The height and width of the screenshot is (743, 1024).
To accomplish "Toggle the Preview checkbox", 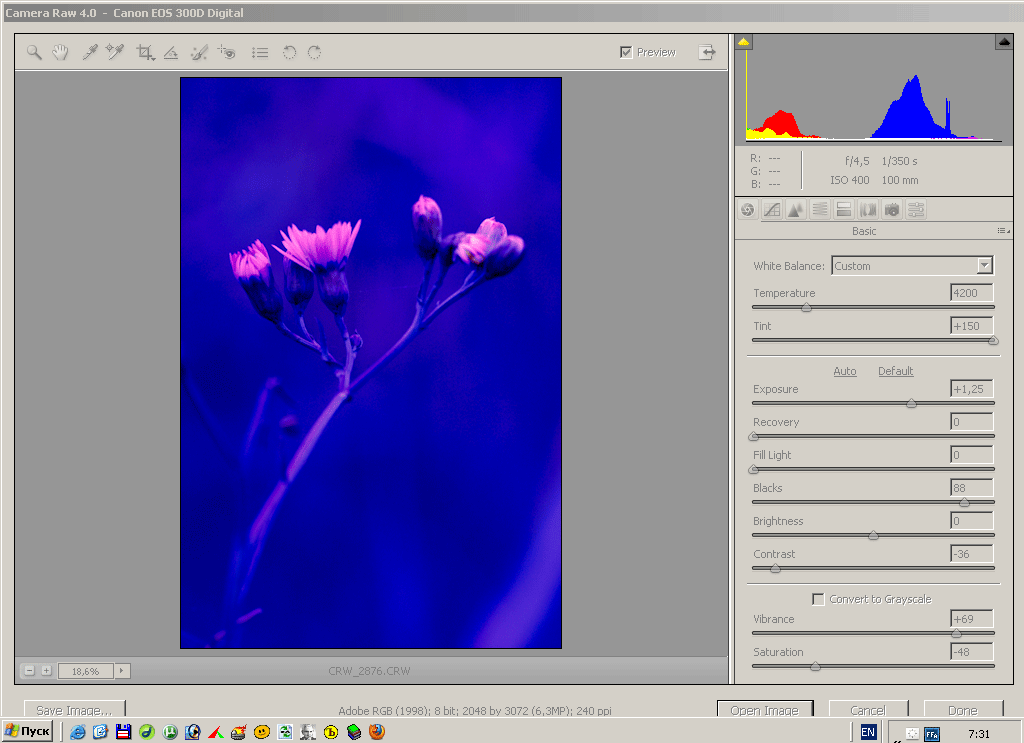I will [626, 52].
